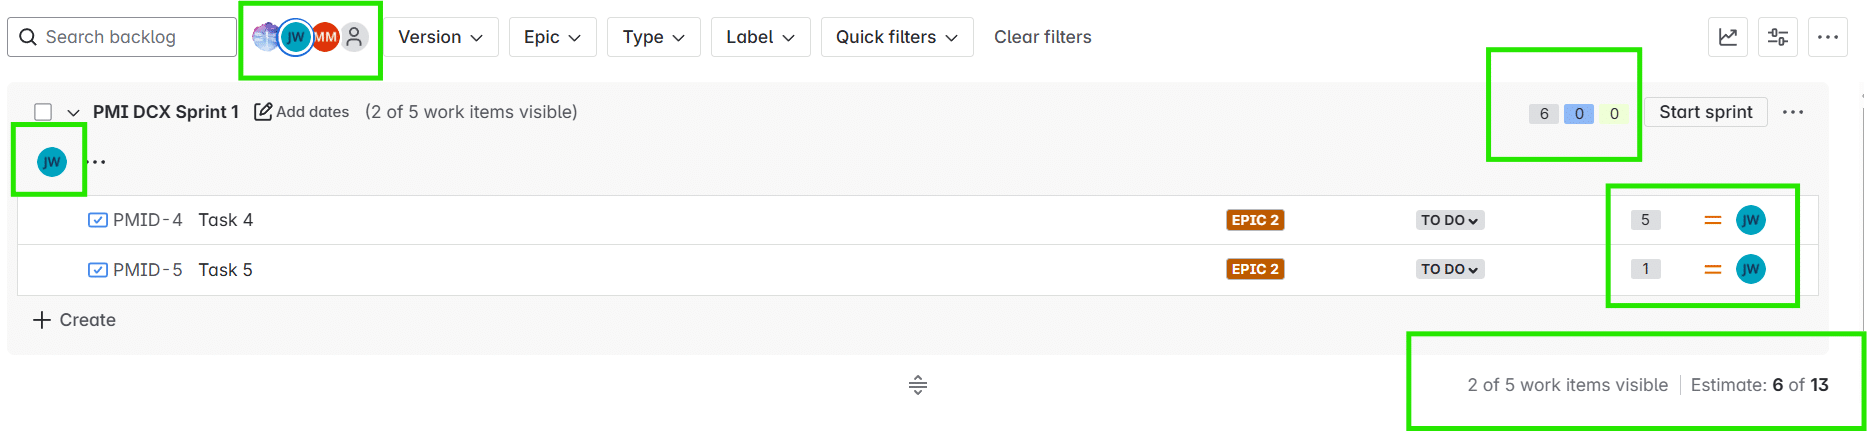The image size is (1867, 432).
Task: Click the JW avatar filter in toolbar
Action: point(295,38)
